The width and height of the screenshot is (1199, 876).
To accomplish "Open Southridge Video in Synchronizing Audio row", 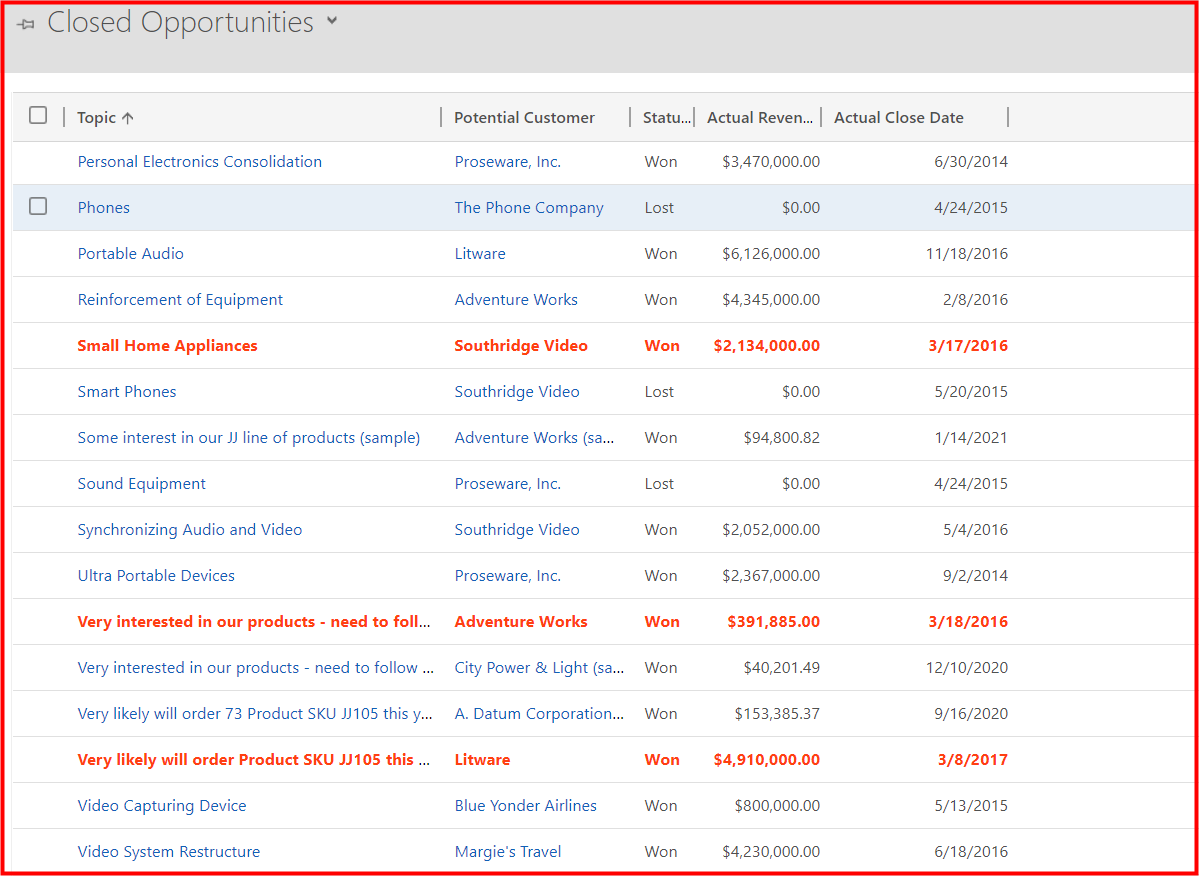I will (517, 530).
